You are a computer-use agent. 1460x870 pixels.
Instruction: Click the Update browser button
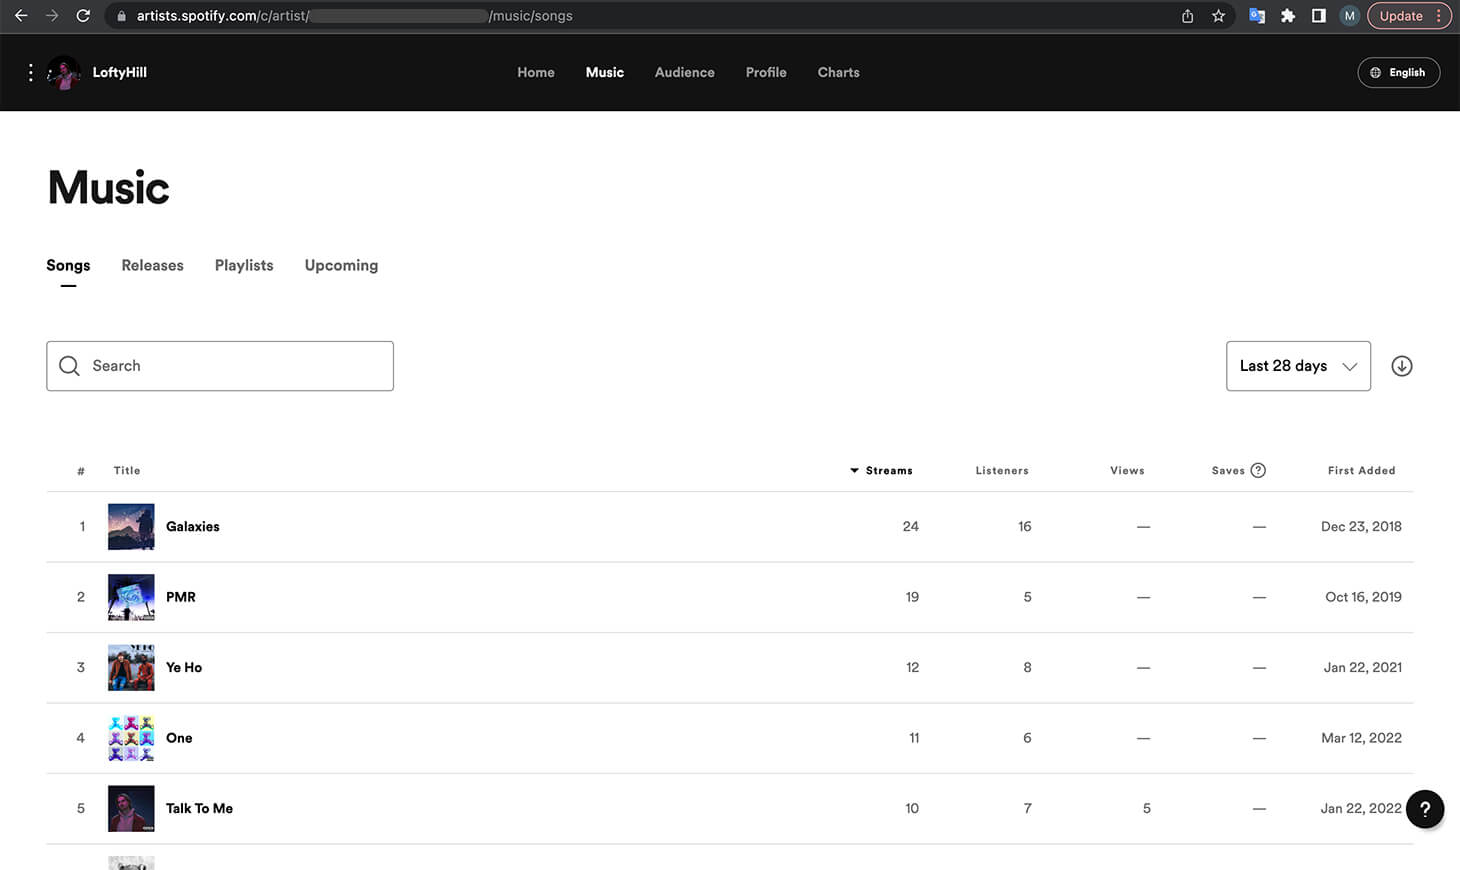coord(1400,16)
